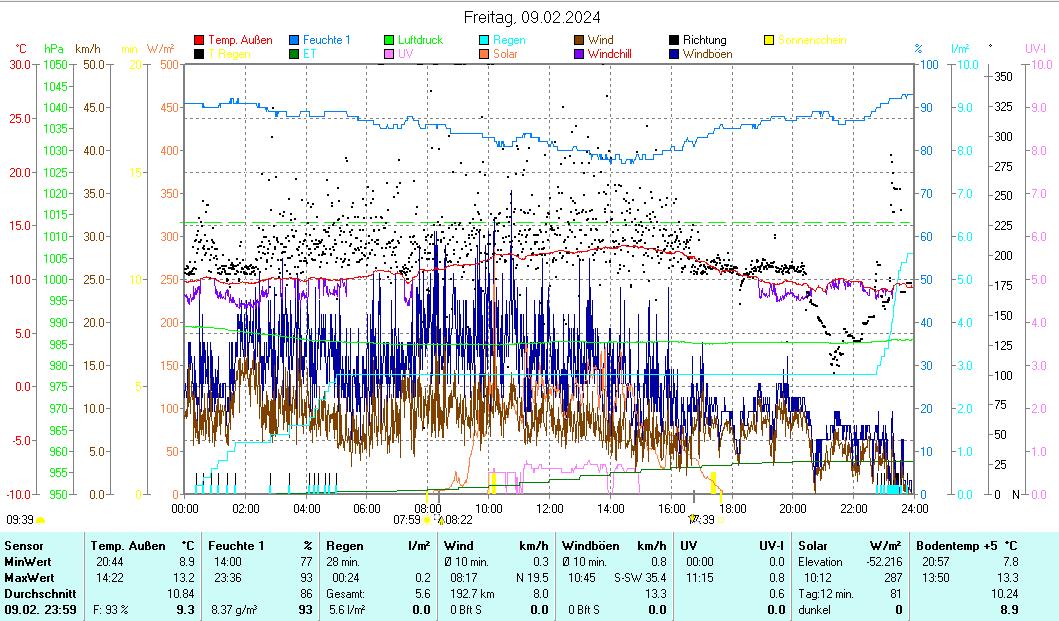This screenshot has height=621, width=1059.
Task: Click the cyan Regen legend square
Action: click(x=484, y=41)
